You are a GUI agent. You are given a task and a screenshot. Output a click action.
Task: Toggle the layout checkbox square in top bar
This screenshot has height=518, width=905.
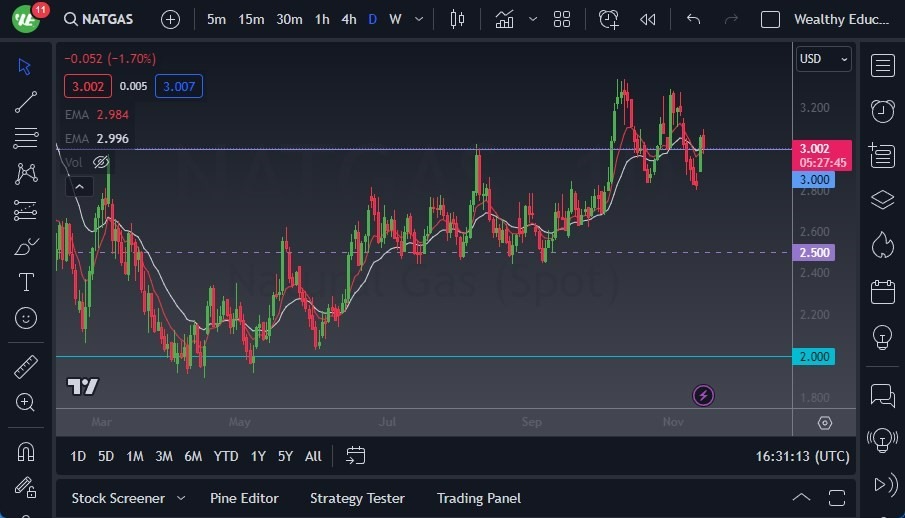770,19
